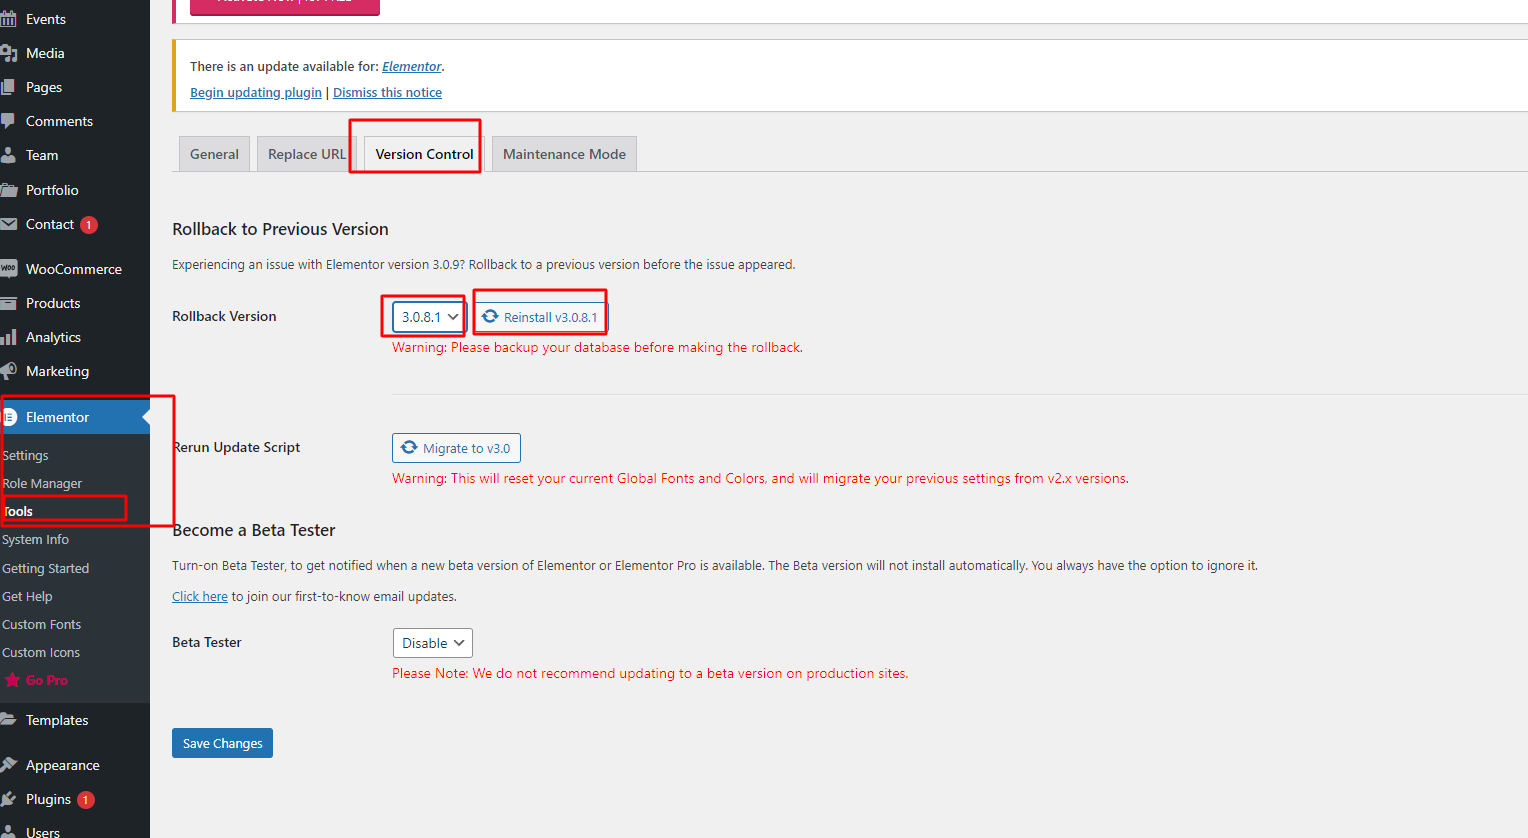Click the Pages icon in sidebar

point(8,87)
